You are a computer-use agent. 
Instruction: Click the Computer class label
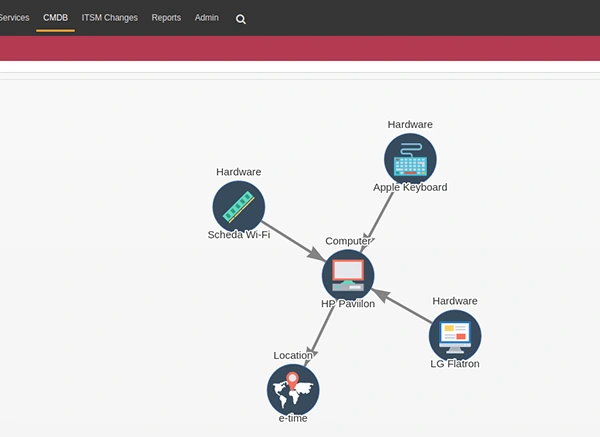click(x=348, y=241)
